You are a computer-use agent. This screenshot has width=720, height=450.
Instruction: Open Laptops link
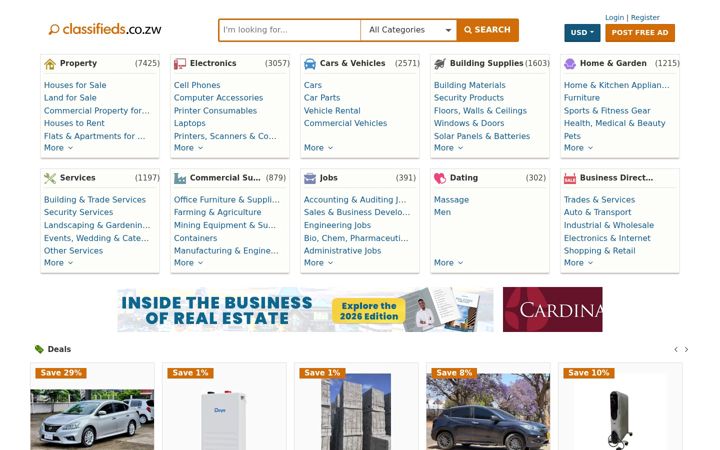coord(190,123)
